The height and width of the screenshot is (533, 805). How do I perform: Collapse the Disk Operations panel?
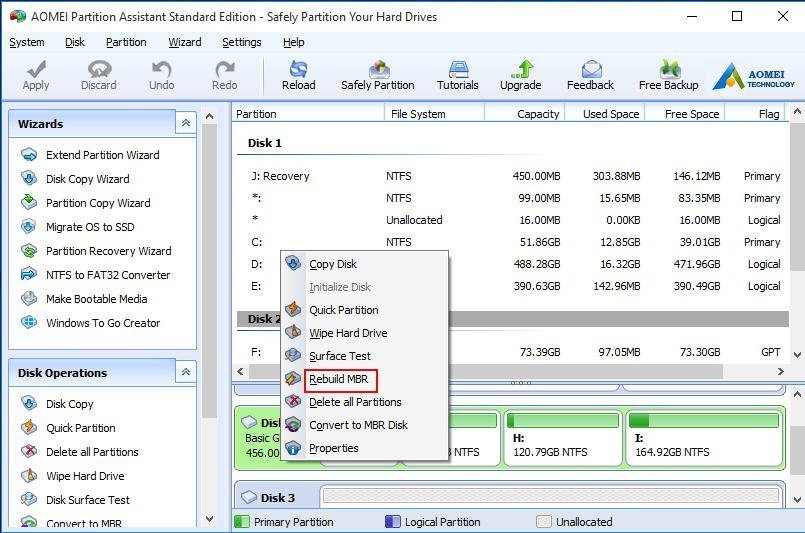coord(186,372)
